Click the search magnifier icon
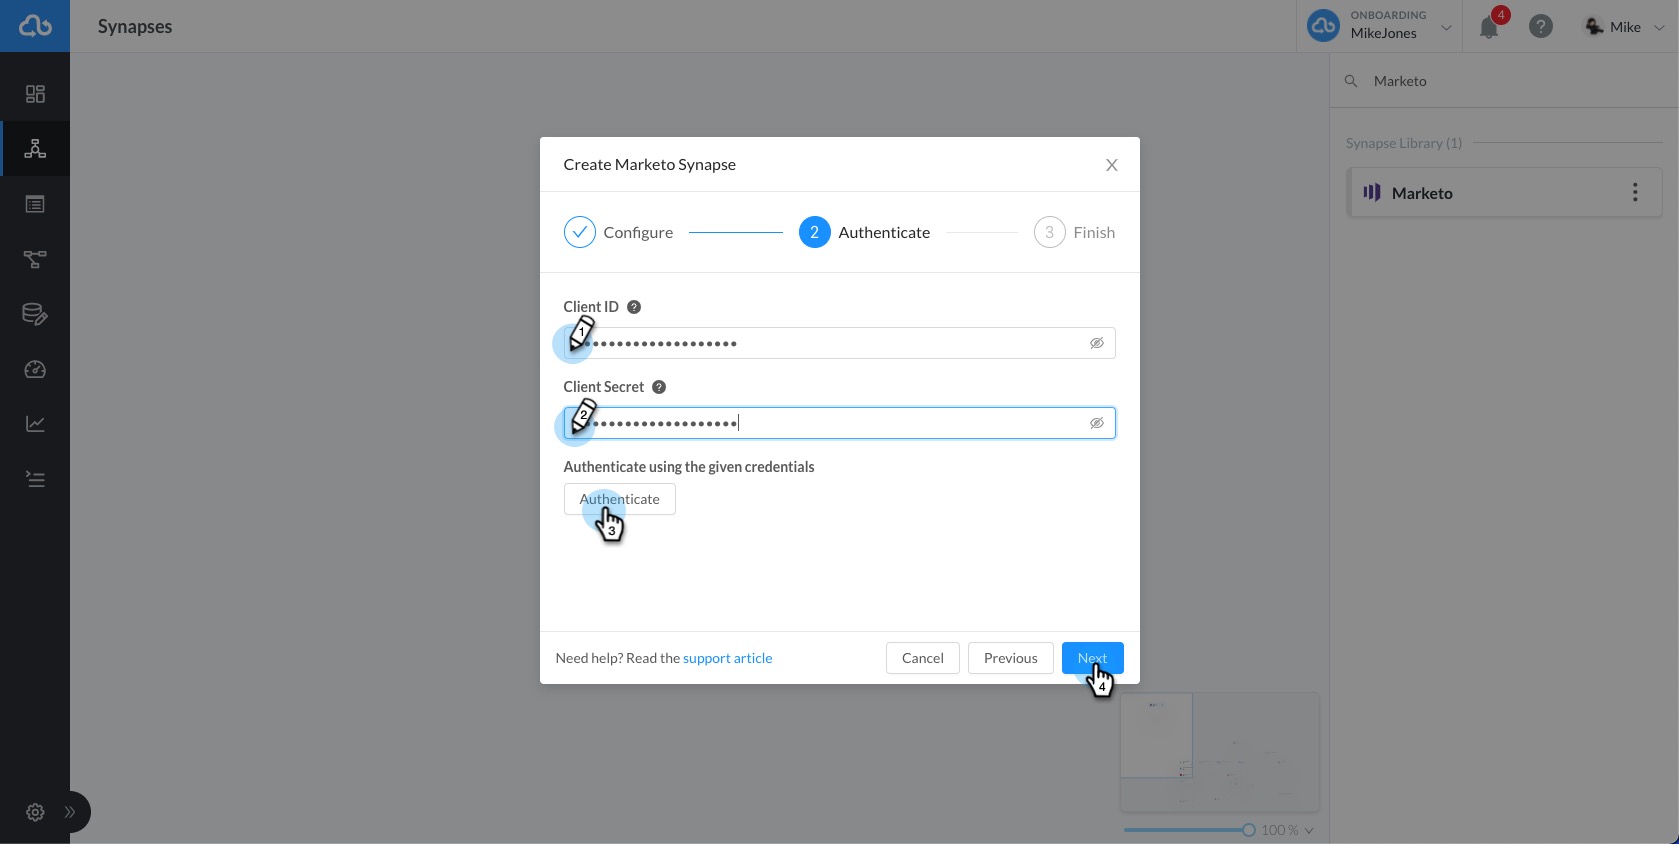 click(1351, 81)
